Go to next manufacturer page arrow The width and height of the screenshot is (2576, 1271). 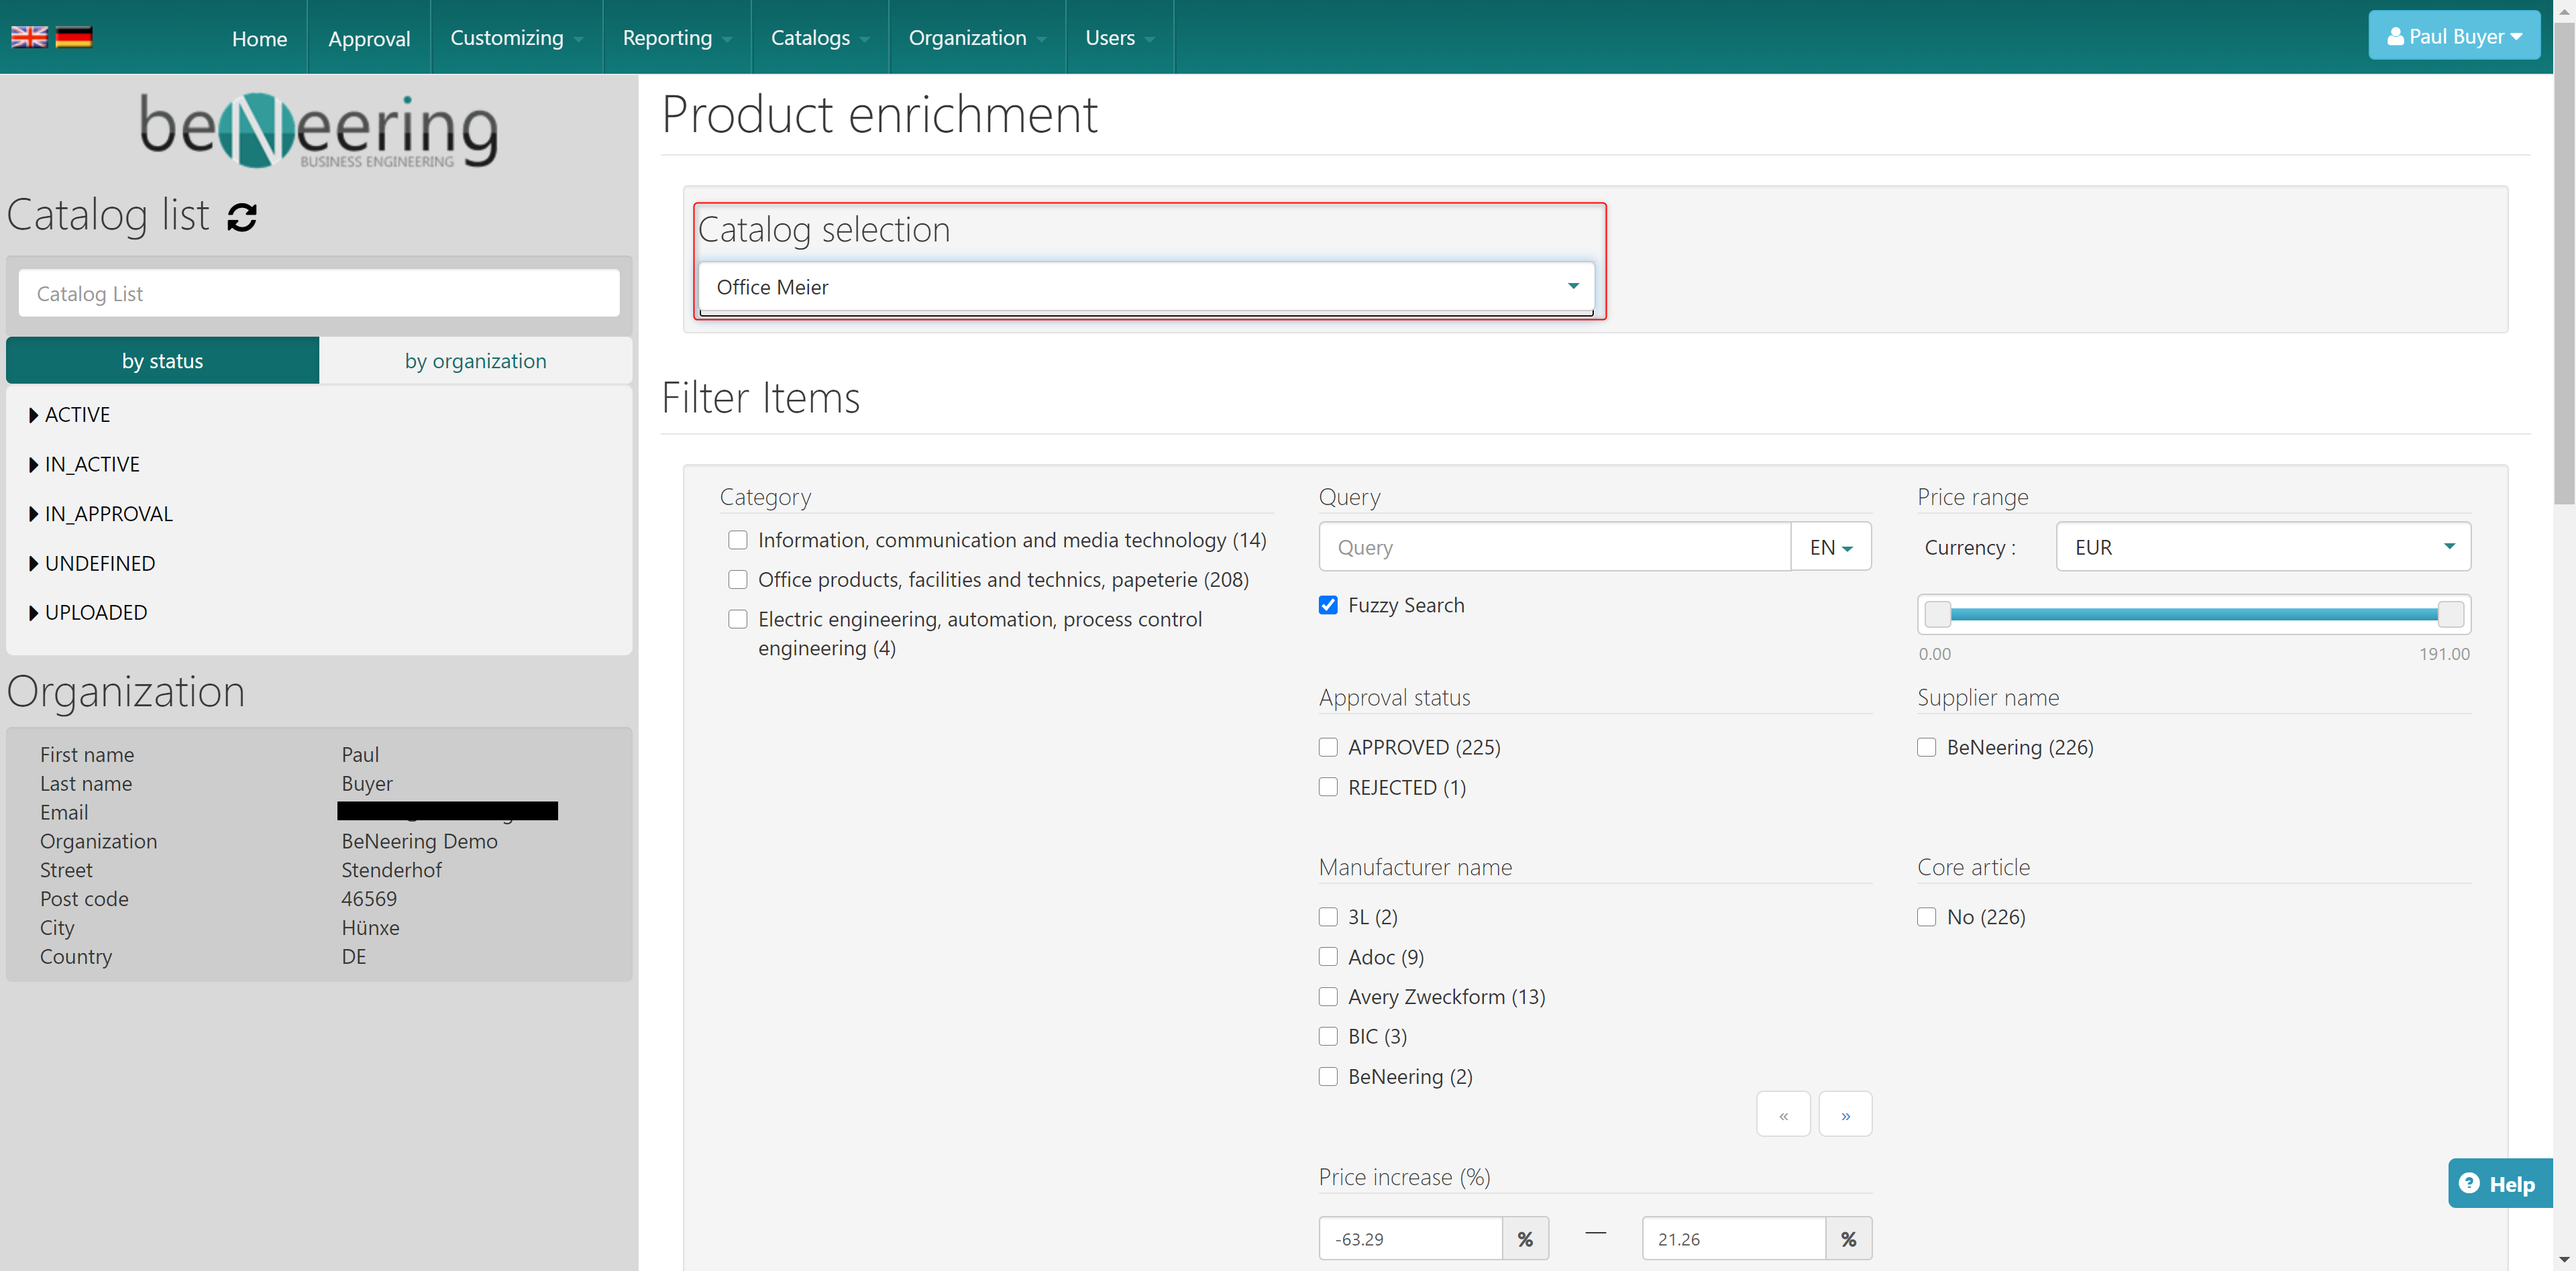1845,1114
